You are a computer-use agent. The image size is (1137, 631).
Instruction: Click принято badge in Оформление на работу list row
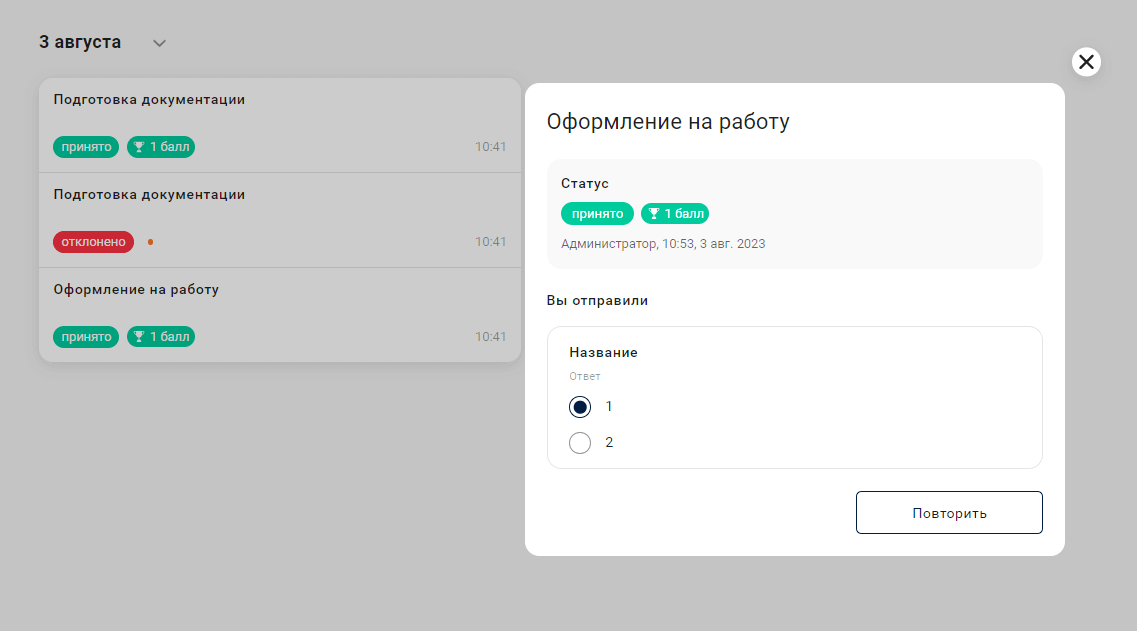click(86, 337)
